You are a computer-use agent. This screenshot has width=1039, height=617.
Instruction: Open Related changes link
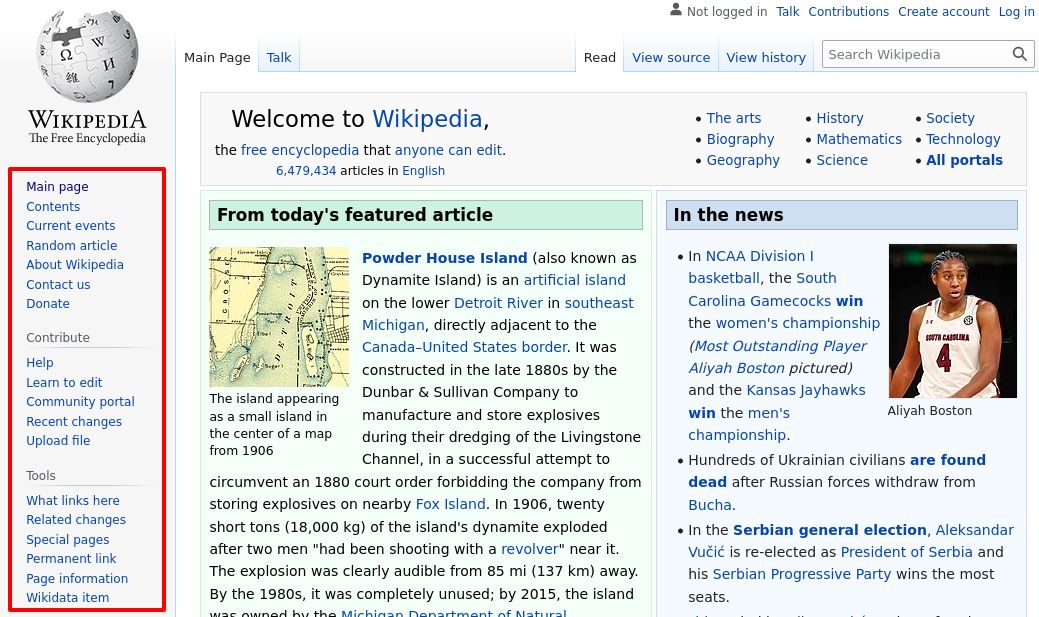point(76,520)
